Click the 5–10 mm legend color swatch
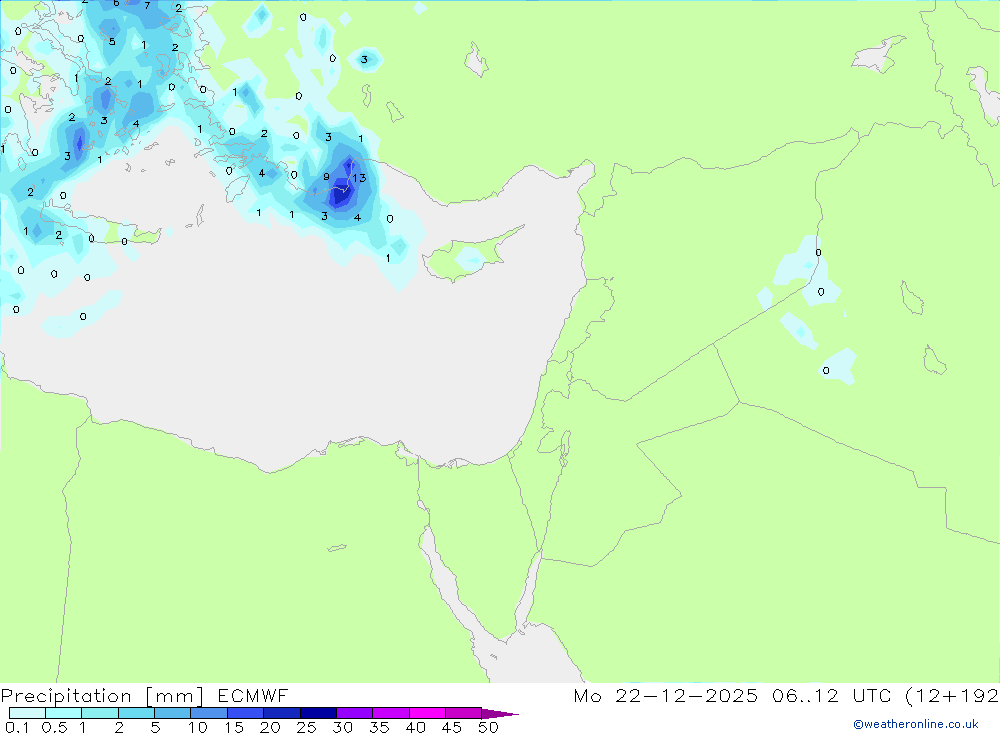The image size is (1000, 733). pyautogui.click(x=172, y=713)
